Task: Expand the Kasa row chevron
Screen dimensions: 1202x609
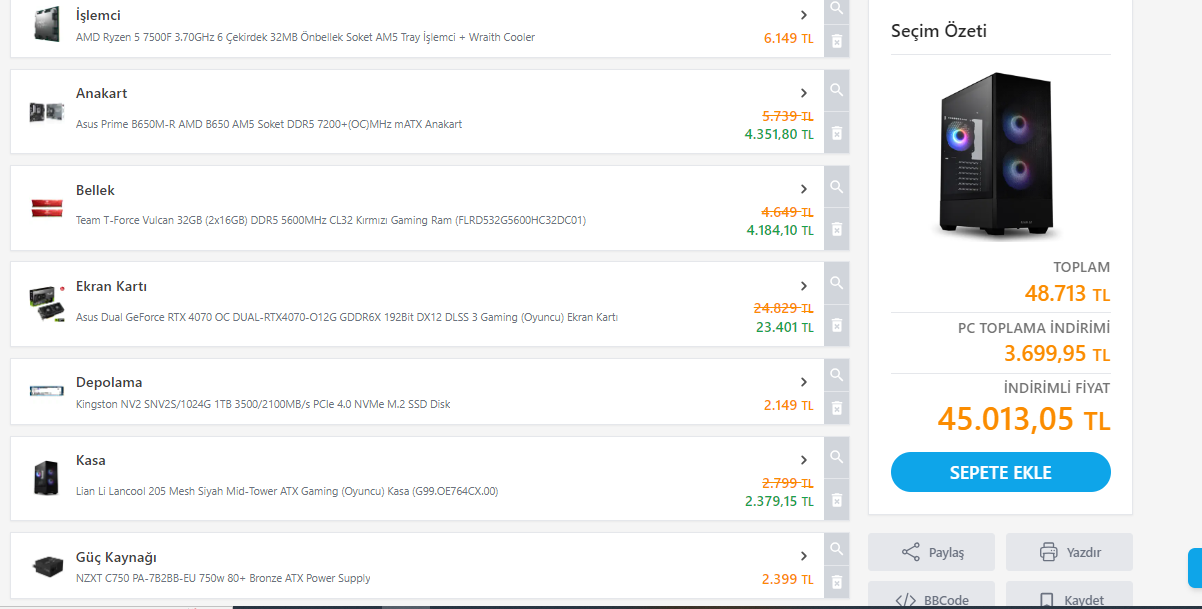Action: 804,460
